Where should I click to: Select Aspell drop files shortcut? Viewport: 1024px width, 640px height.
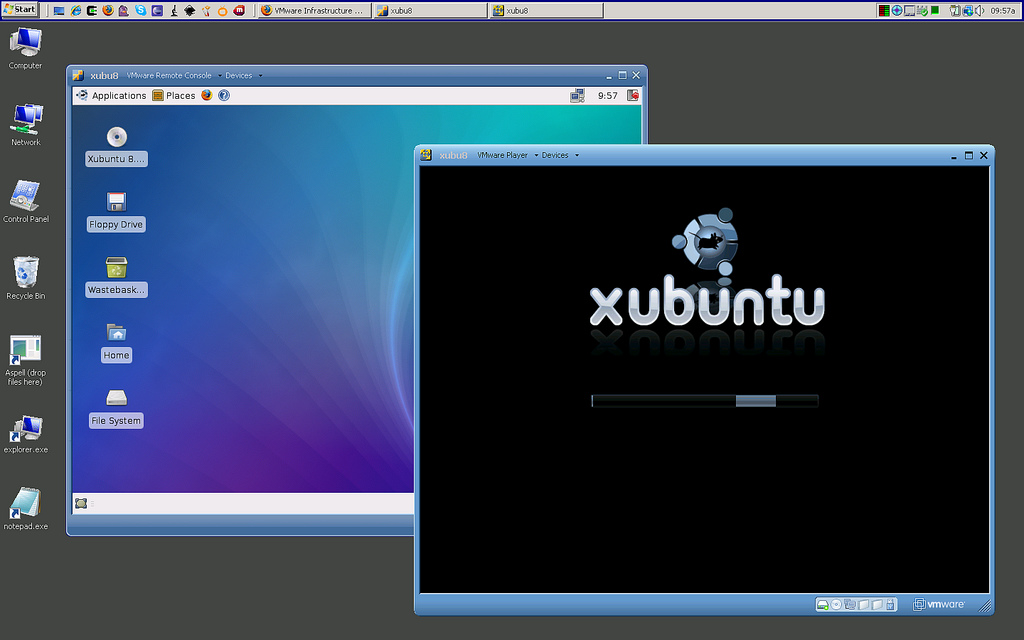pos(25,360)
